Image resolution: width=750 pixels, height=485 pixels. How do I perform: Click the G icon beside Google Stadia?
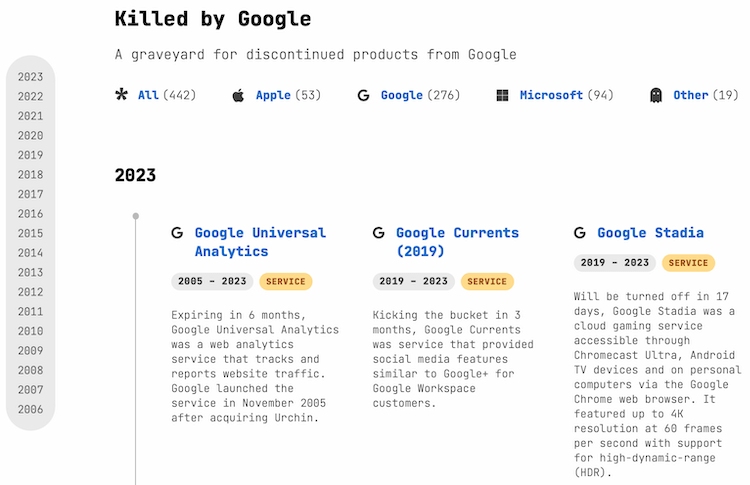[580, 233]
